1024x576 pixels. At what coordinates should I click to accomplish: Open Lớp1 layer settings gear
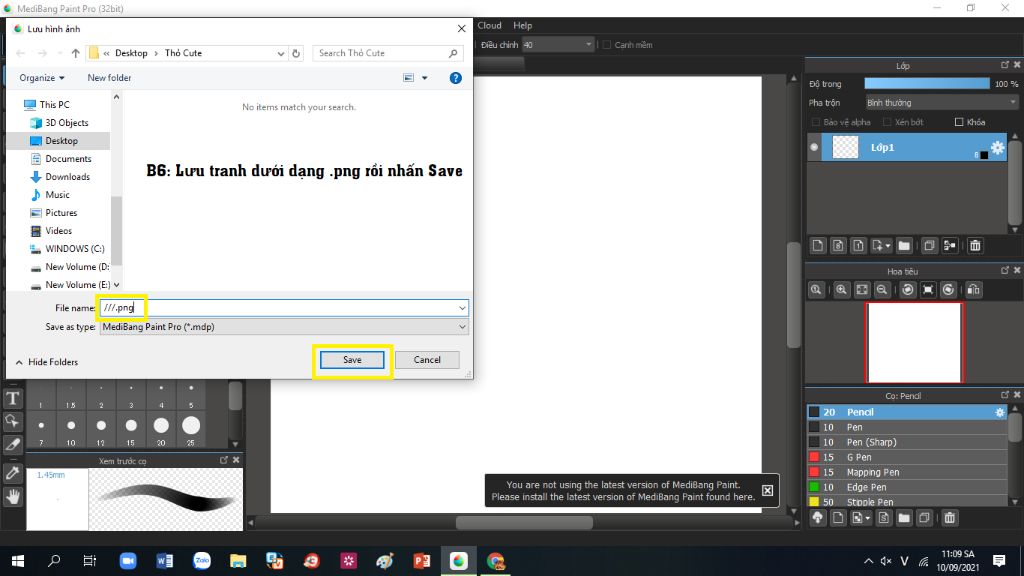click(998, 148)
